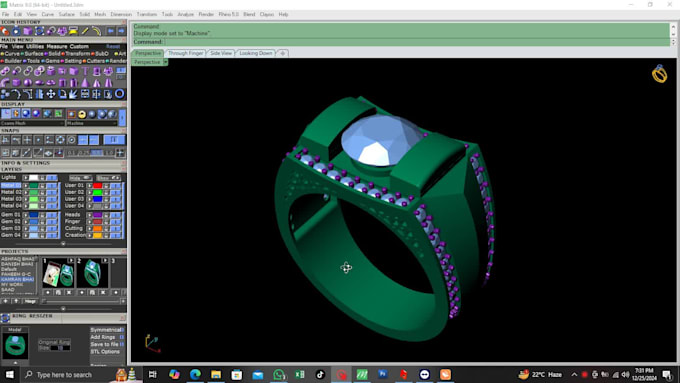Open the Curve menu in menu bar
This screenshot has width=680, height=383.
pos(48,14)
